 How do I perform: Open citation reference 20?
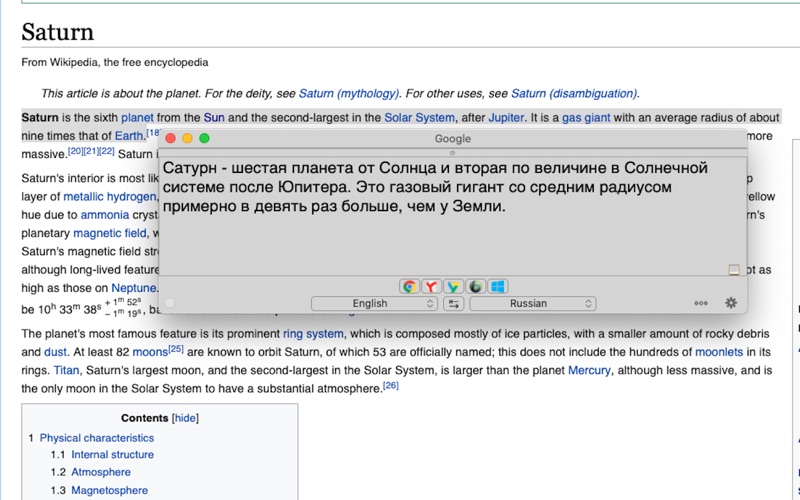pyautogui.click(x=75, y=151)
